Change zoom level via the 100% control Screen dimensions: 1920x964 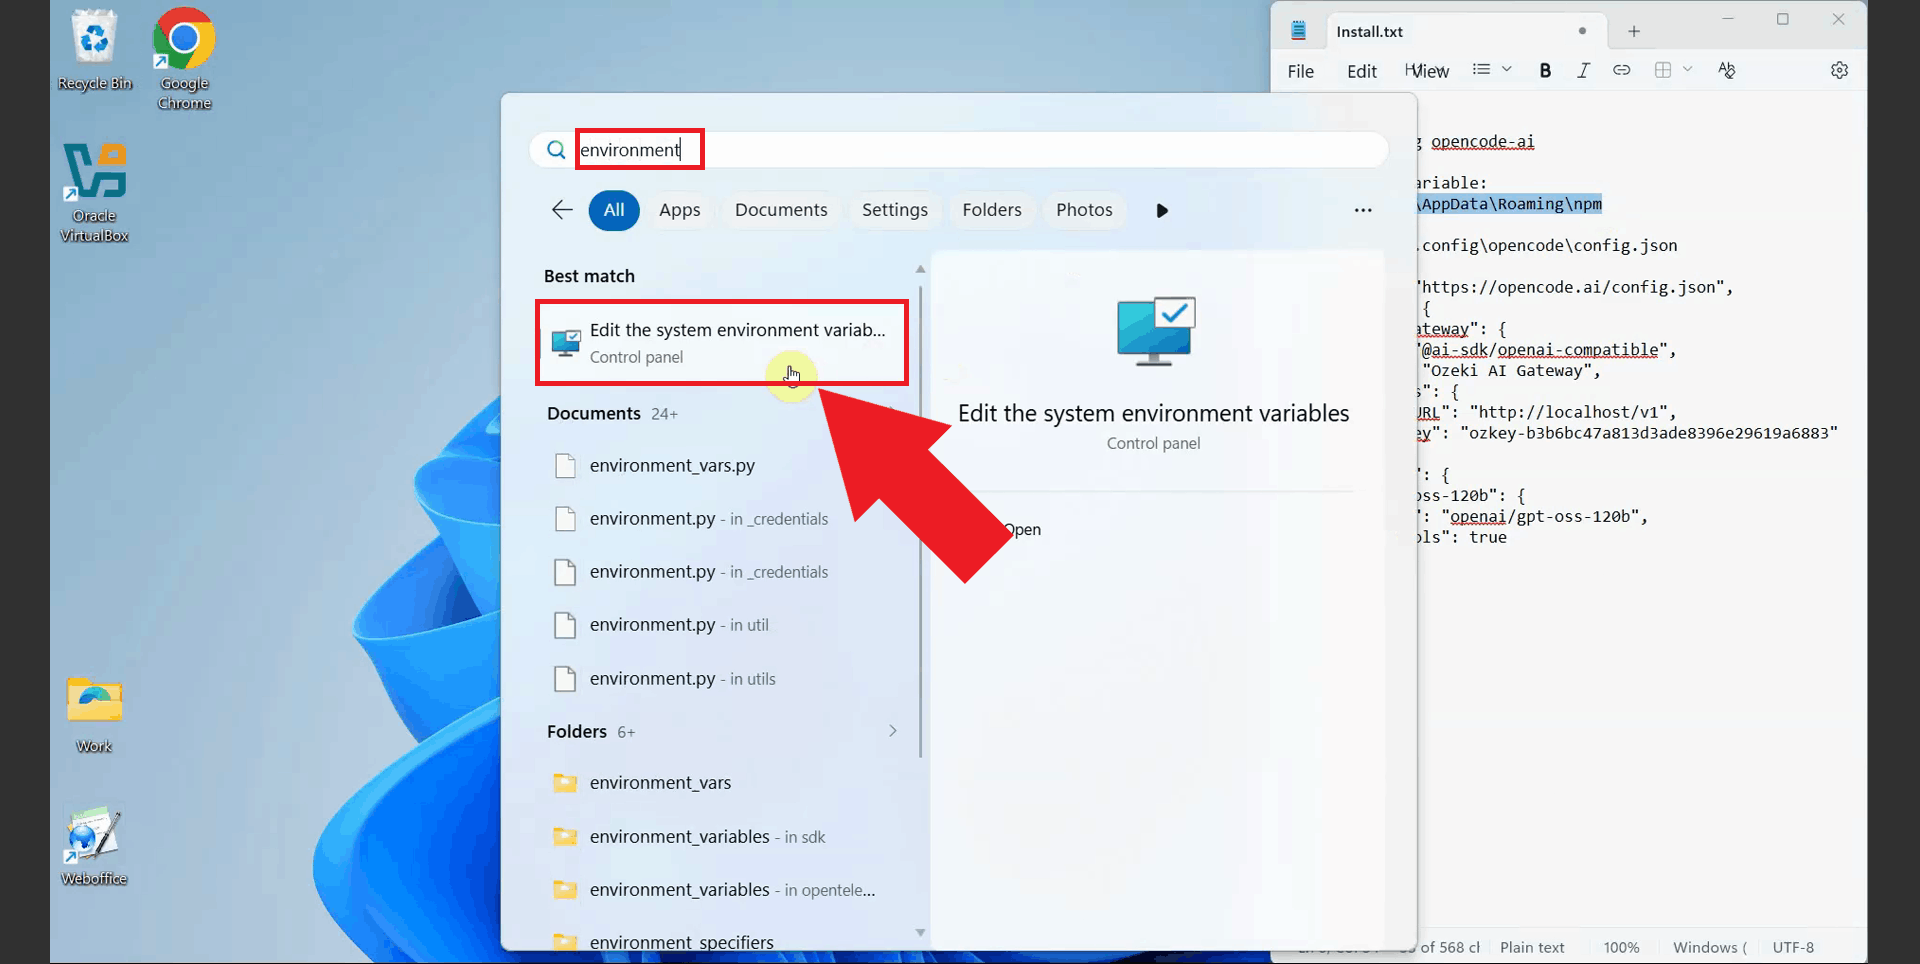click(1622, 947)
